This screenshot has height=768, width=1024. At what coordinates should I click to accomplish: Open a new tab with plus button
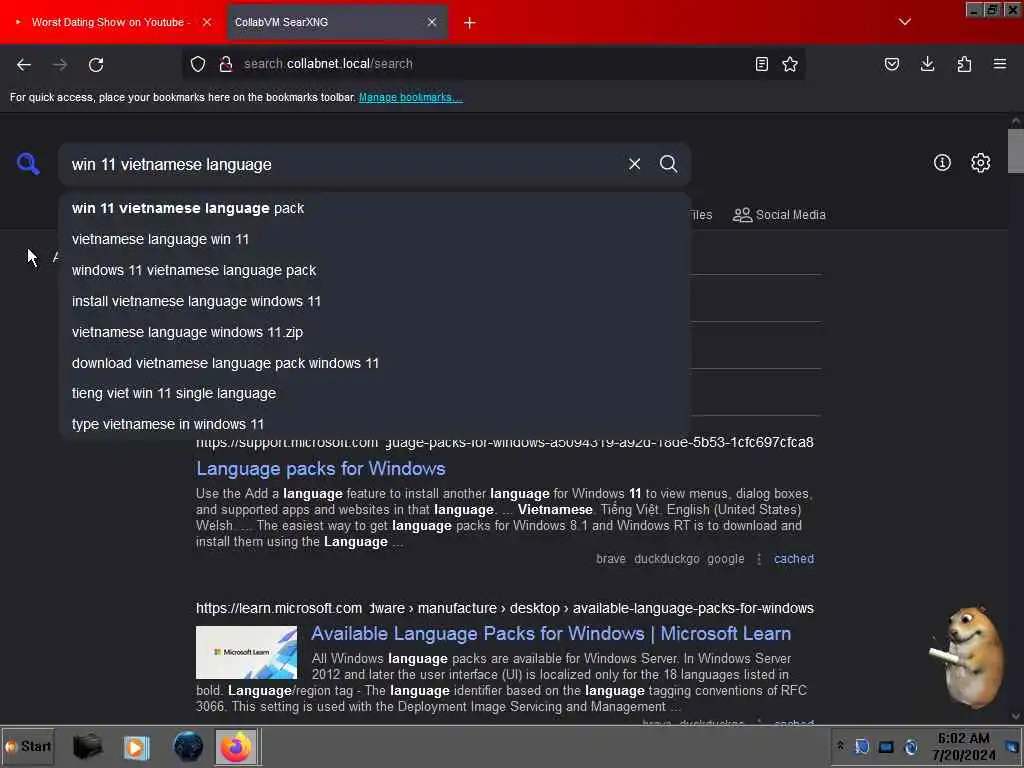pos(470,23)
